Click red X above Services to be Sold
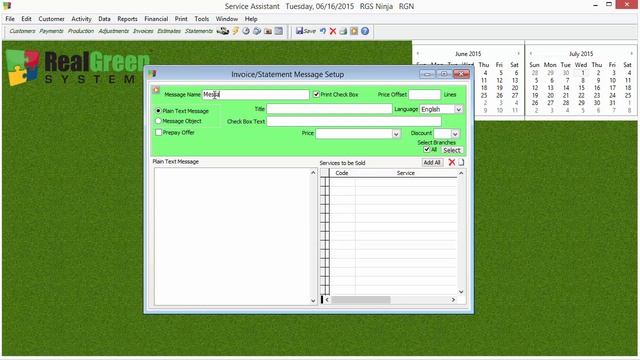 tap(452, 162)
